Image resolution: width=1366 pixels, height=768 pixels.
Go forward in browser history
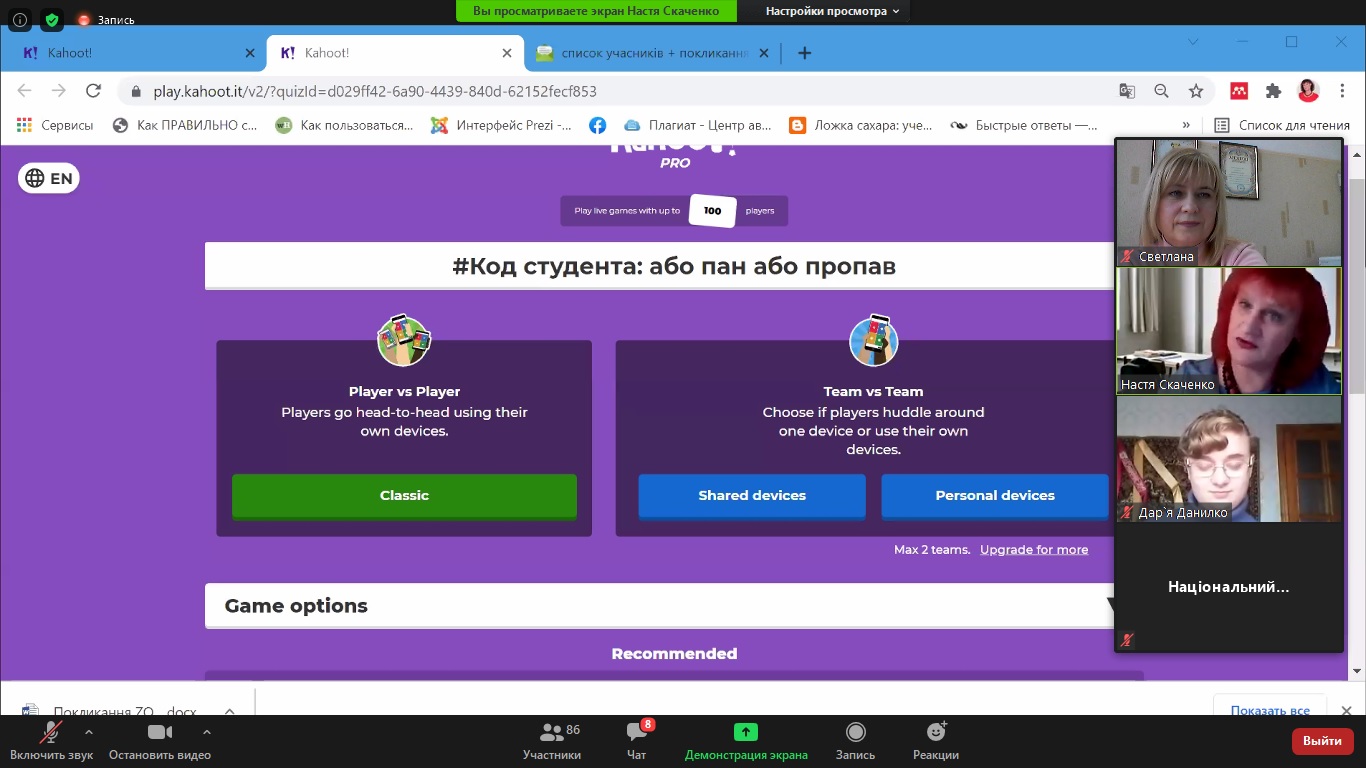point(59,91)
